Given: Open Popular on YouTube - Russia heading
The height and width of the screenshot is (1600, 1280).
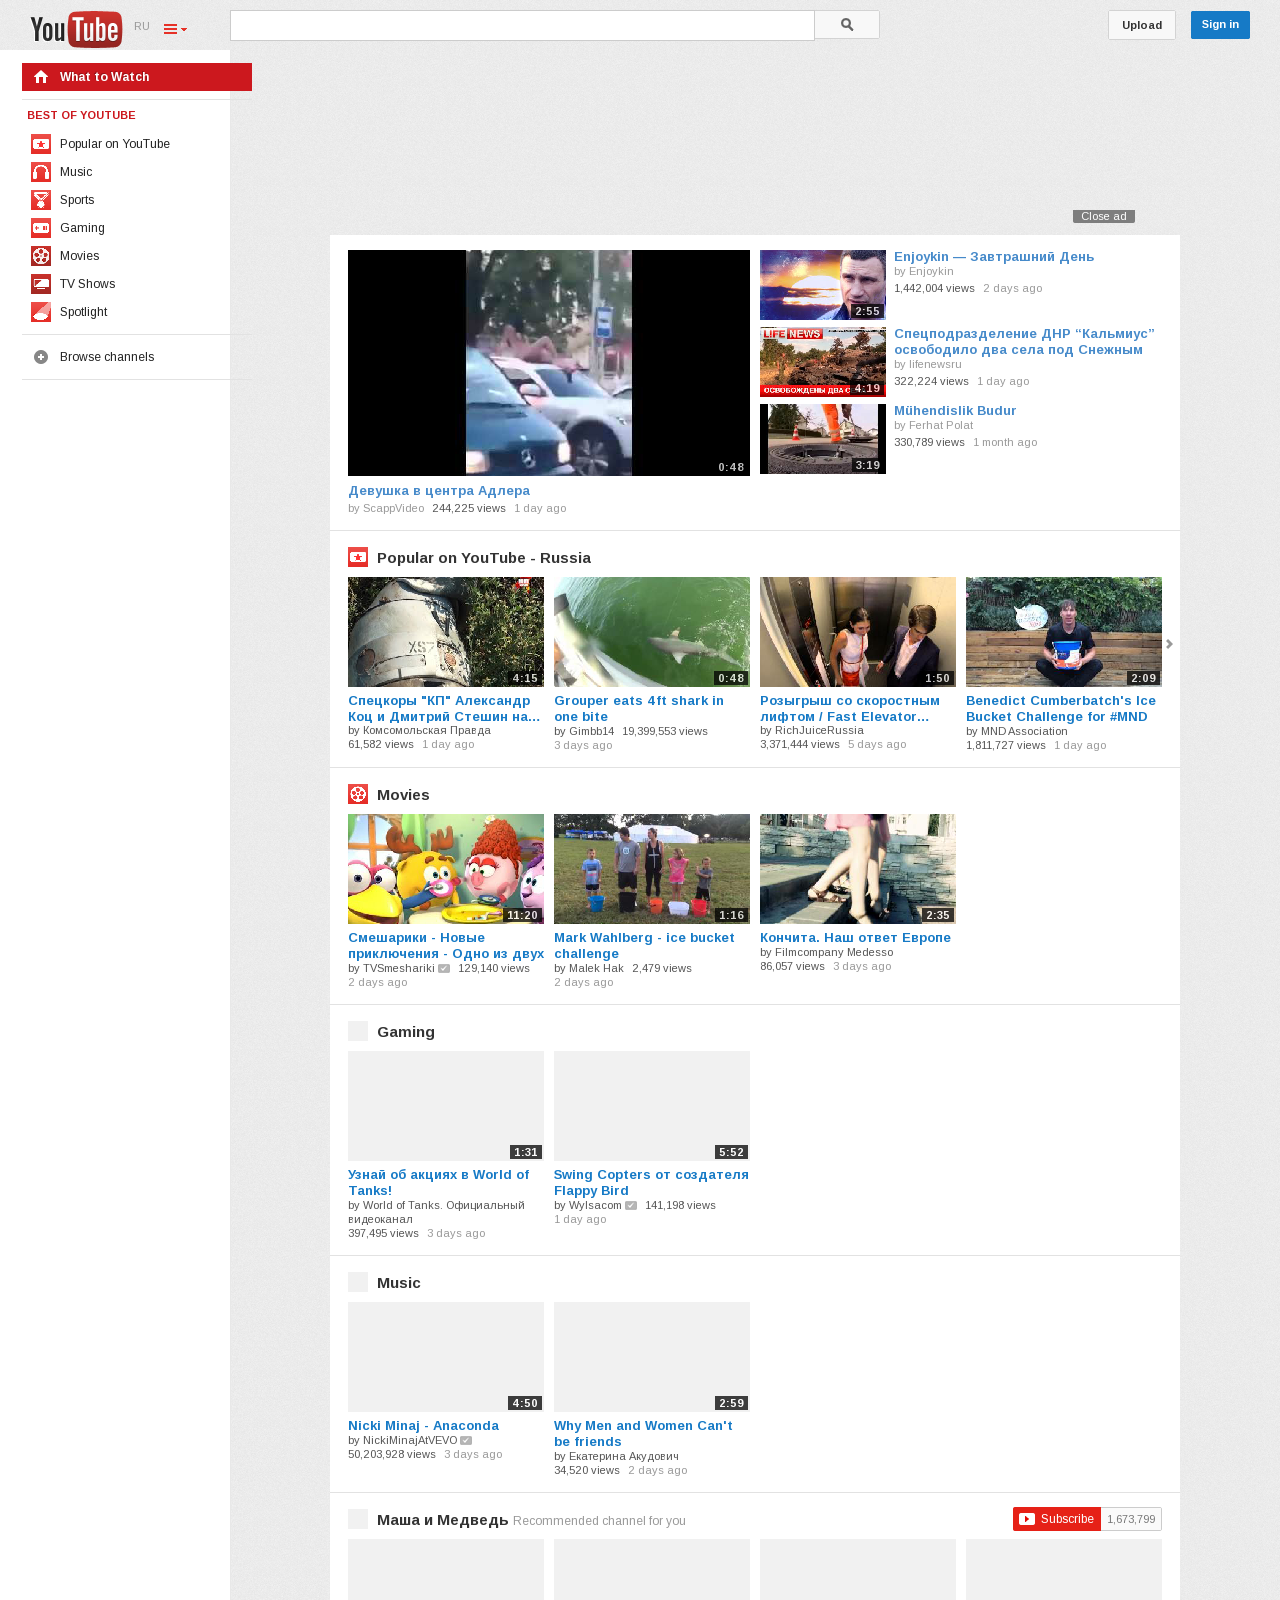Looking at the screenshot, I should tap(484, 558).
